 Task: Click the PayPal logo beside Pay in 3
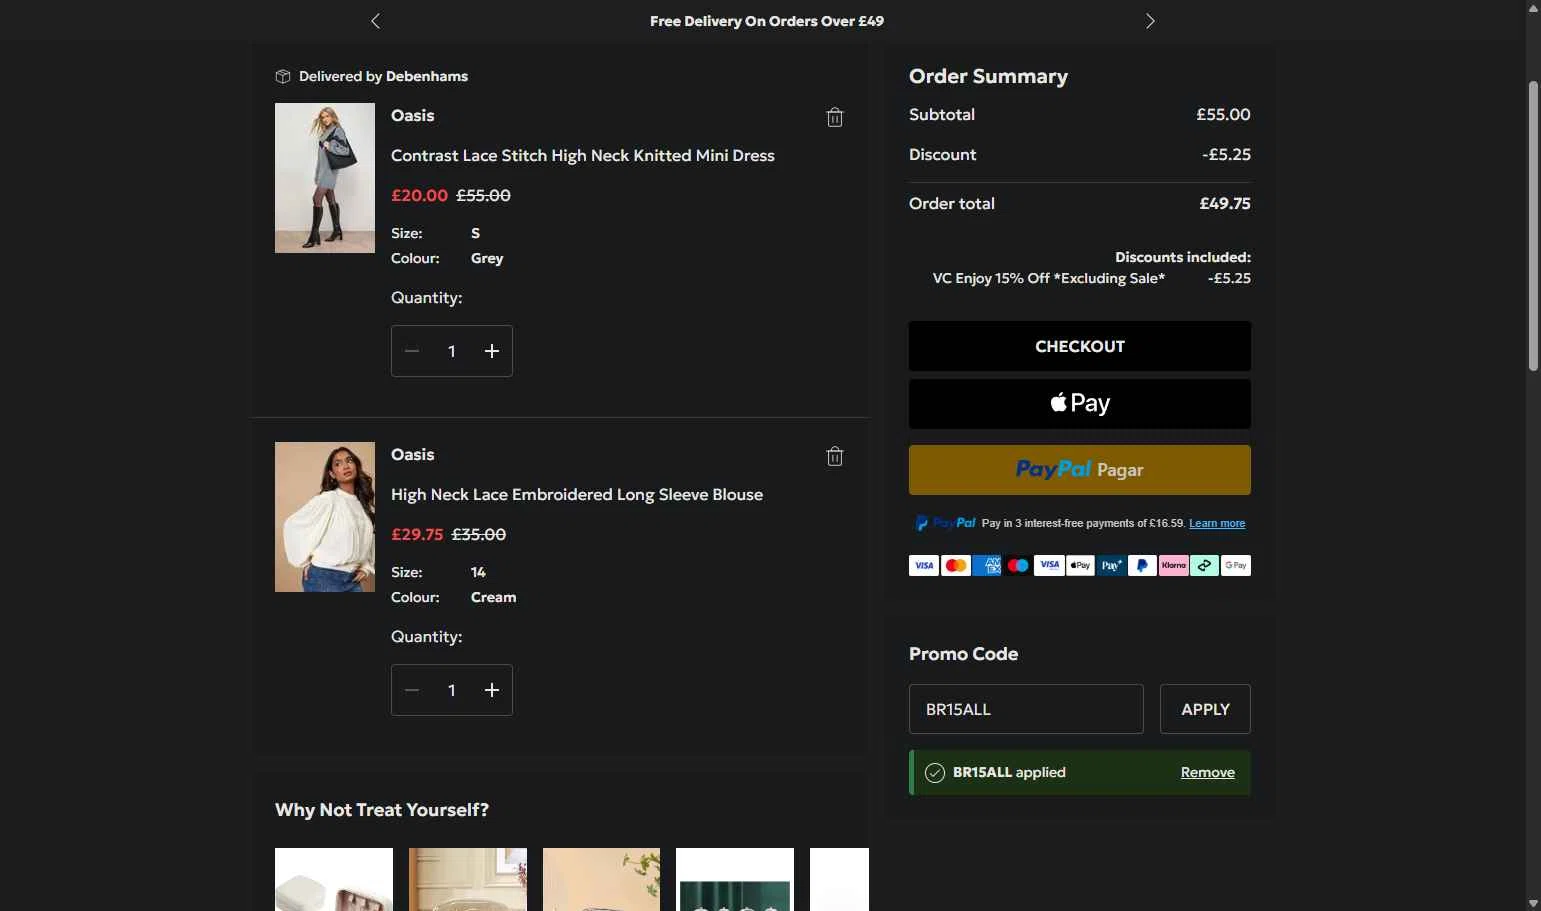click(945, 523)
